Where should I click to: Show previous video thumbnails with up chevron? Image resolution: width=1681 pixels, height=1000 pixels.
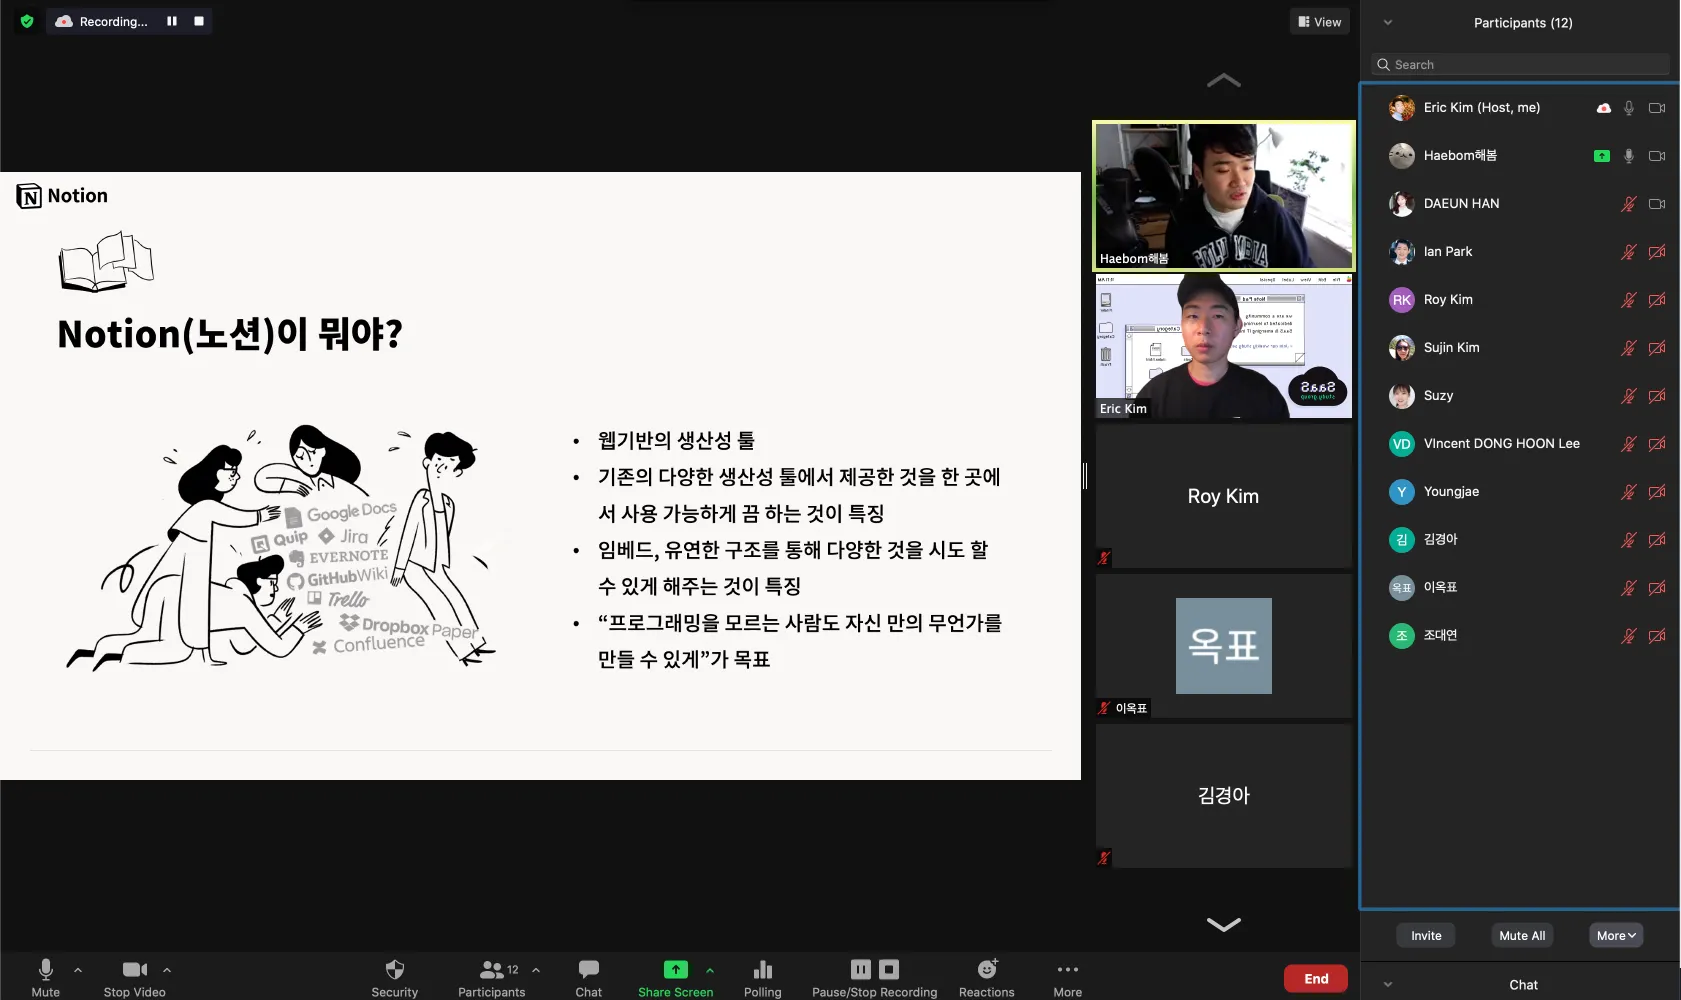click(x=1224, y=81)
